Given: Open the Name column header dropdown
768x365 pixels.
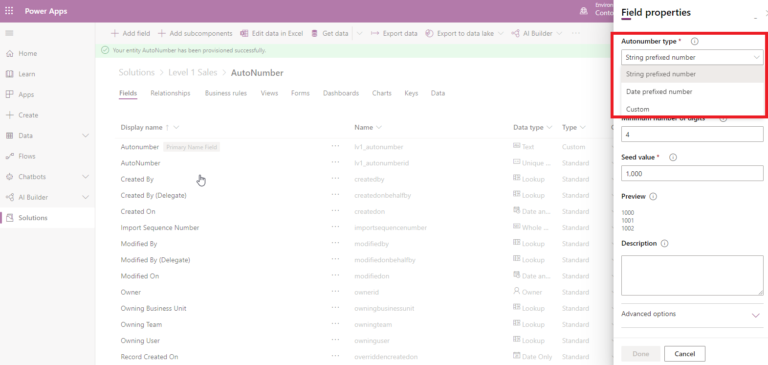Looking at the screenshot, I should 379,127.
